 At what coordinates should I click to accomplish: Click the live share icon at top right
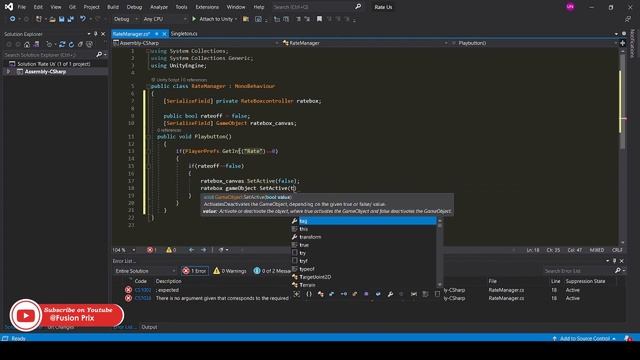point(628,19)
